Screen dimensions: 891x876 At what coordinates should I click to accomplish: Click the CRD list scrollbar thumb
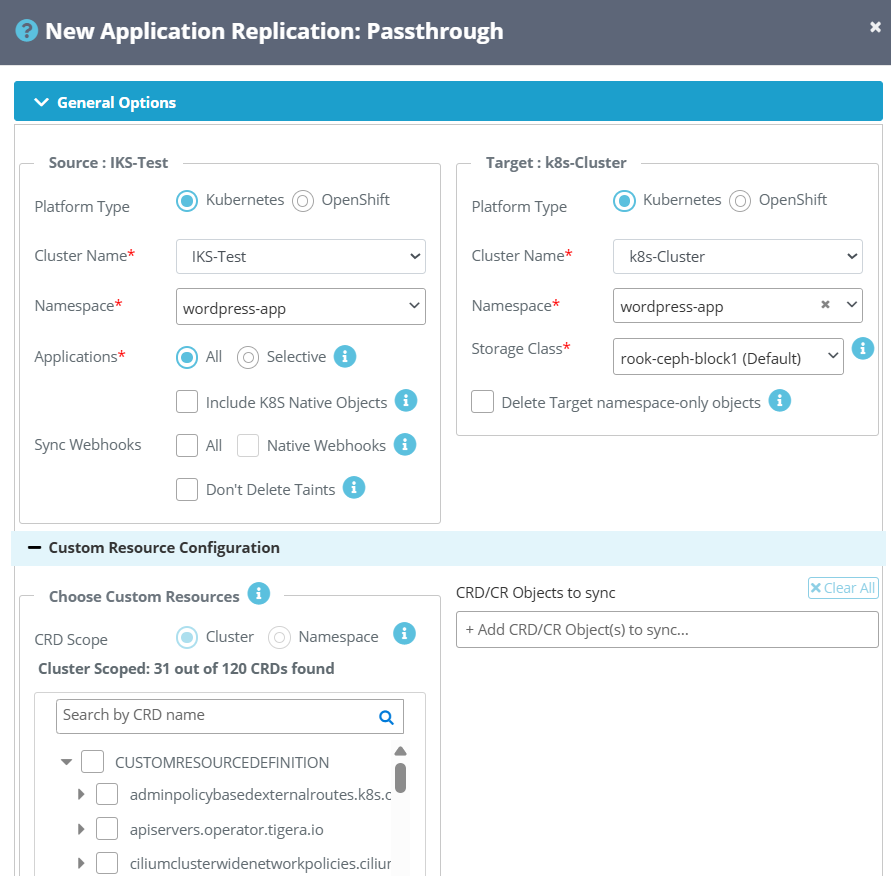(x=401, y=778)
